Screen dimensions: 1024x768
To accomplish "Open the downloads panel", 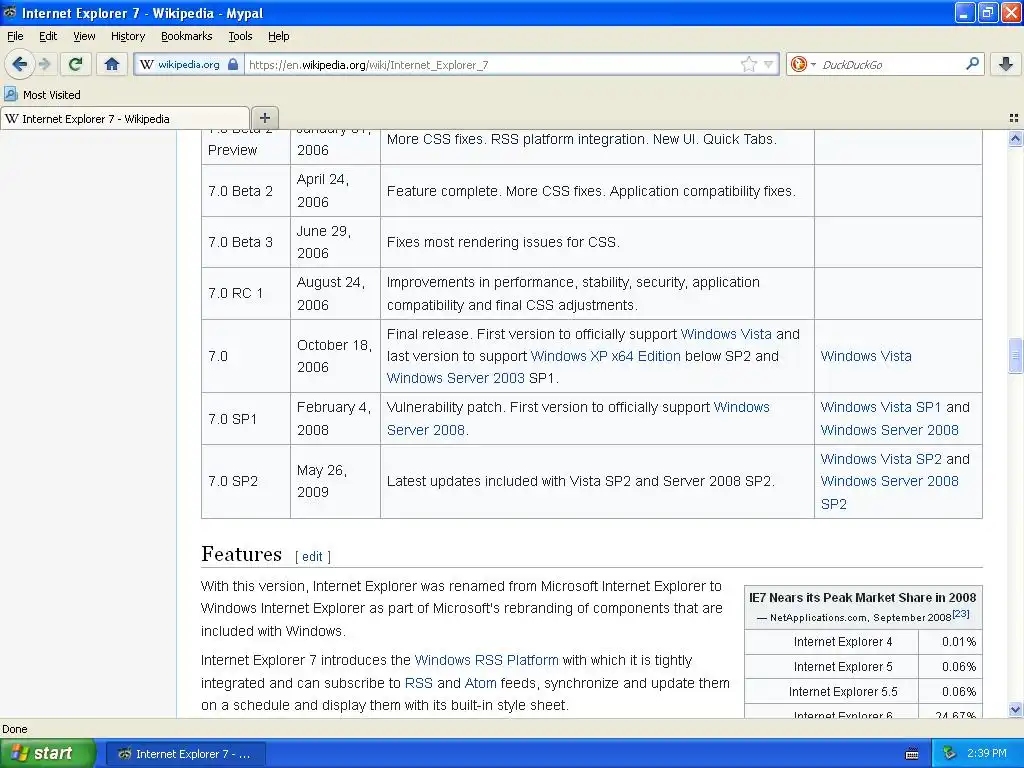I will (x=1006, y=64).
